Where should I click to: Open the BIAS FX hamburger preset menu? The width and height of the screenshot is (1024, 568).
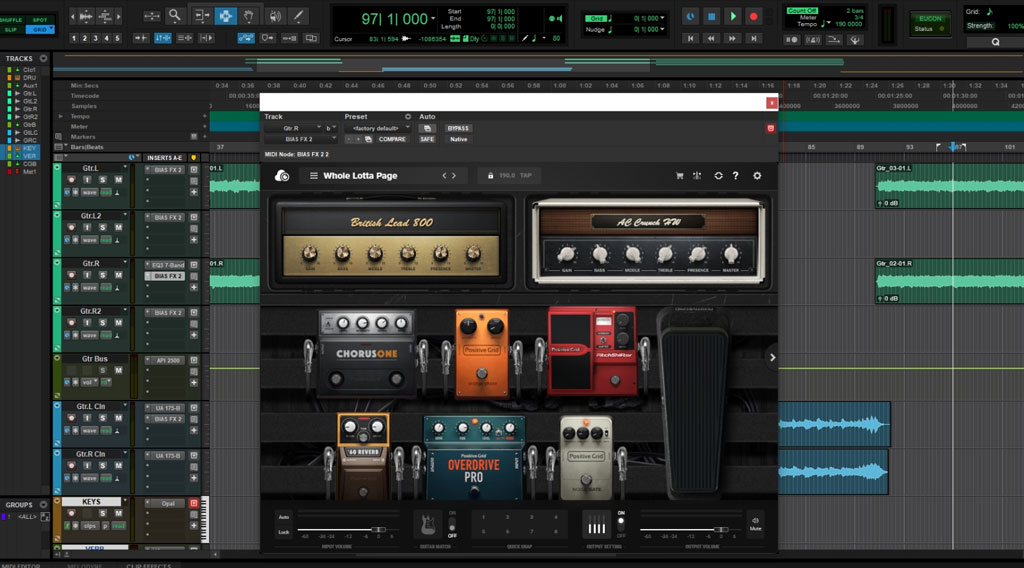click(x=313, y=176)
